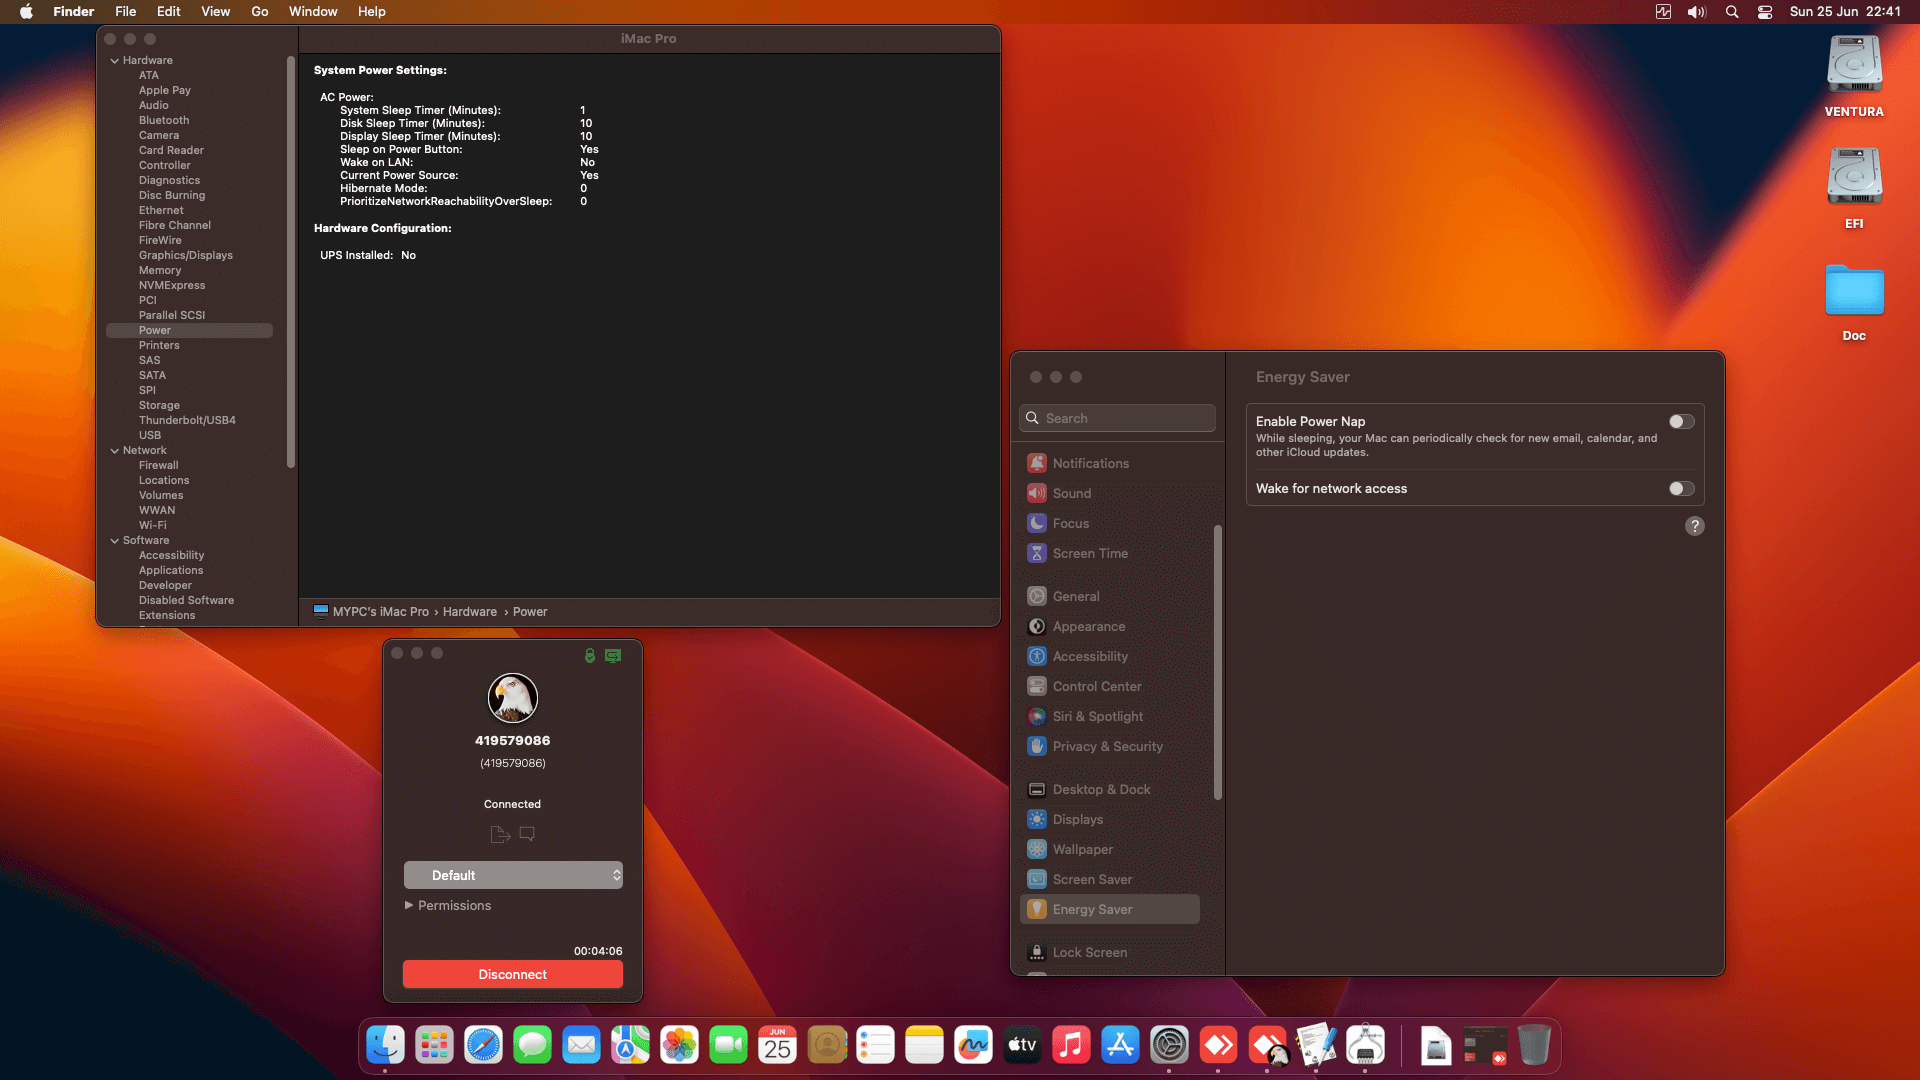Select Control Center in System Settings sidebar

(x=1112, y=686)
